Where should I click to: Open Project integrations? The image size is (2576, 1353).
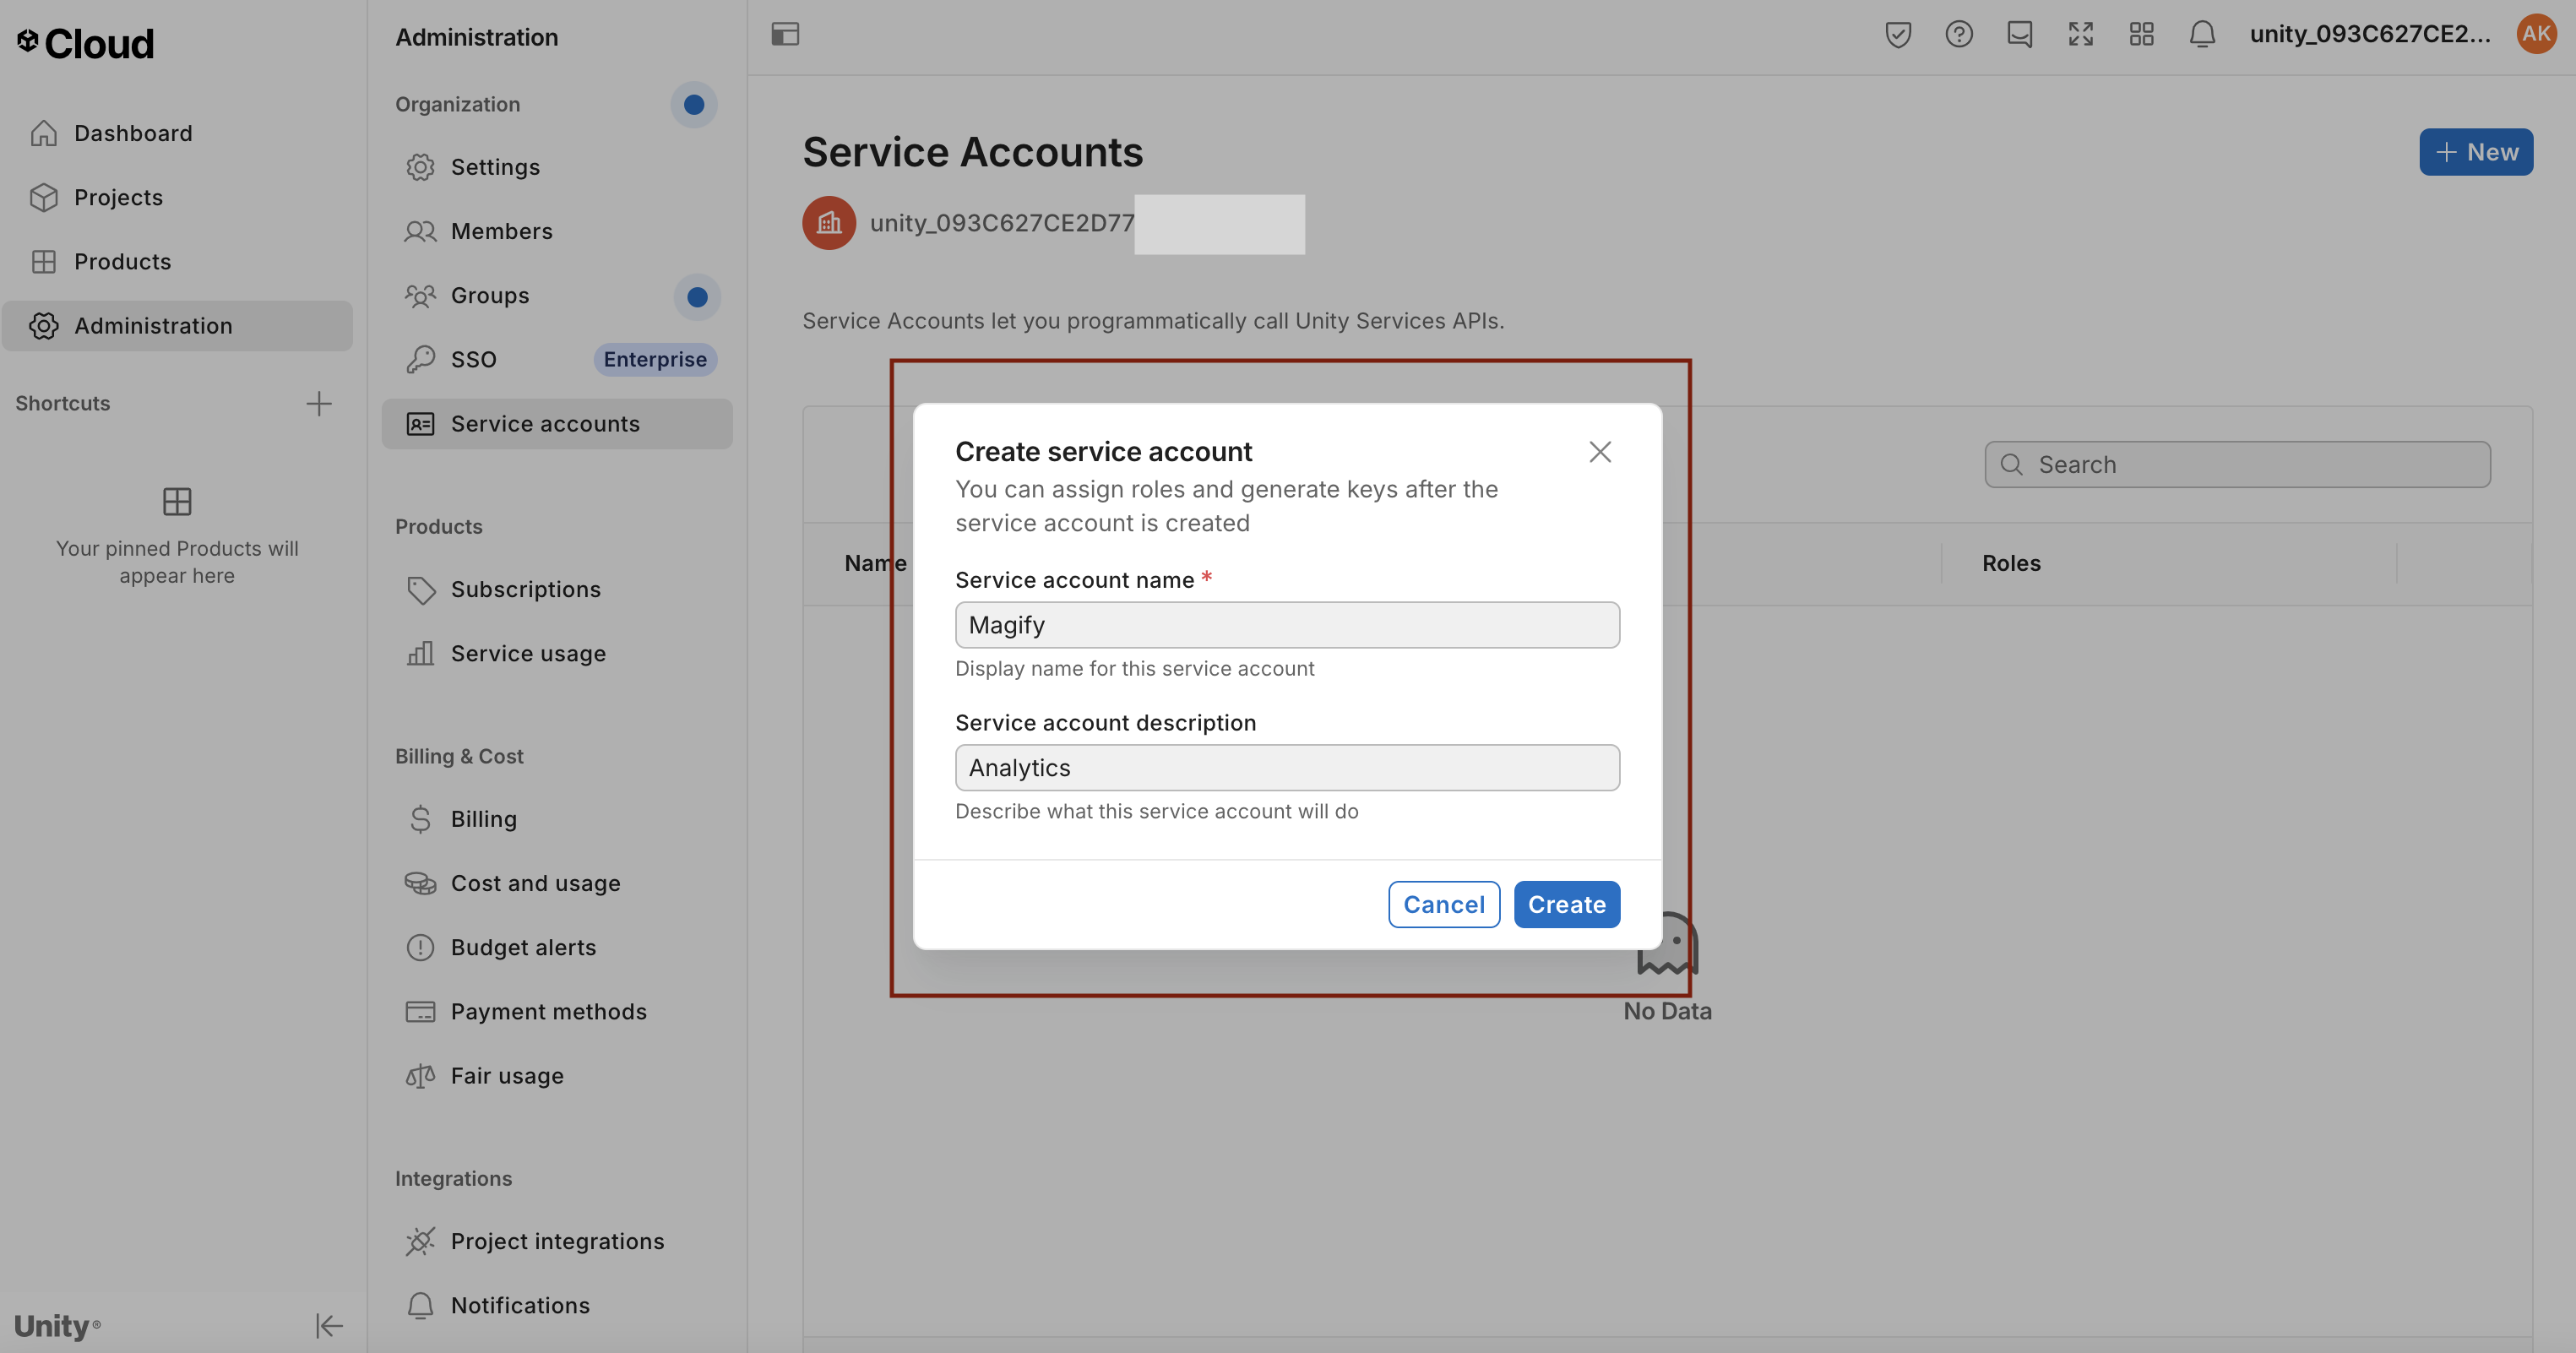[x=557, y=1241]
